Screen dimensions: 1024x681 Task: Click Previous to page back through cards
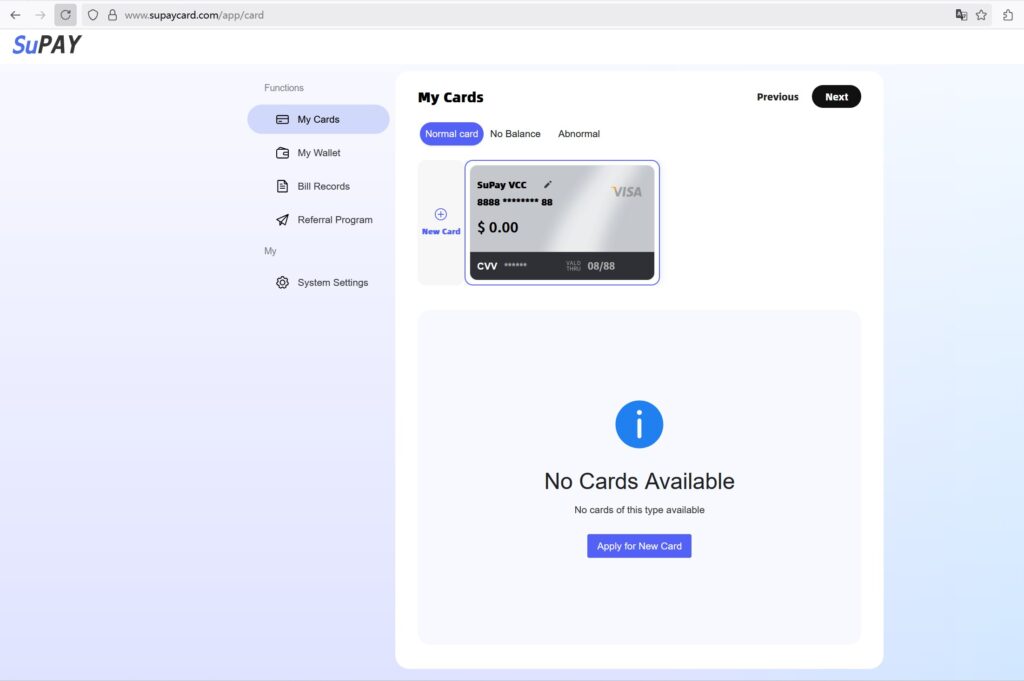(777, 96)
